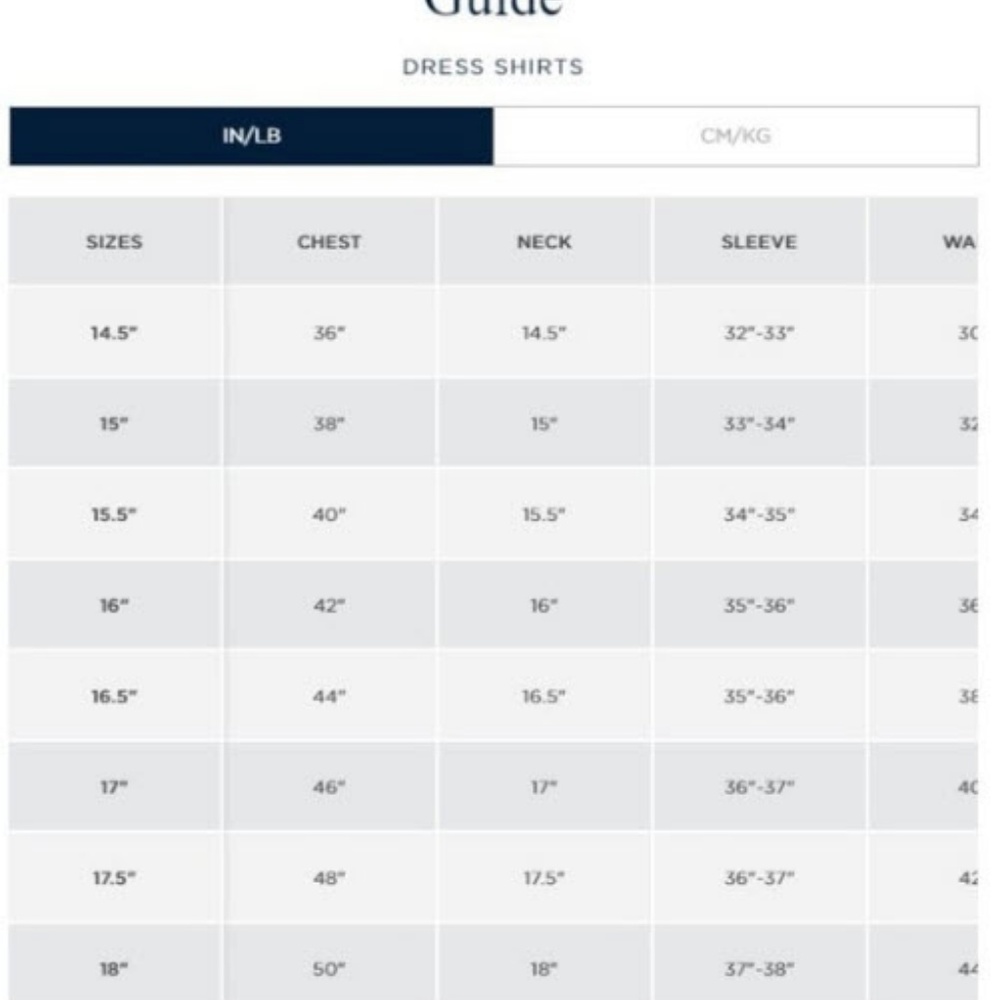Select the 16.5" size row label

pyautogui.click(x=113, y=696)
